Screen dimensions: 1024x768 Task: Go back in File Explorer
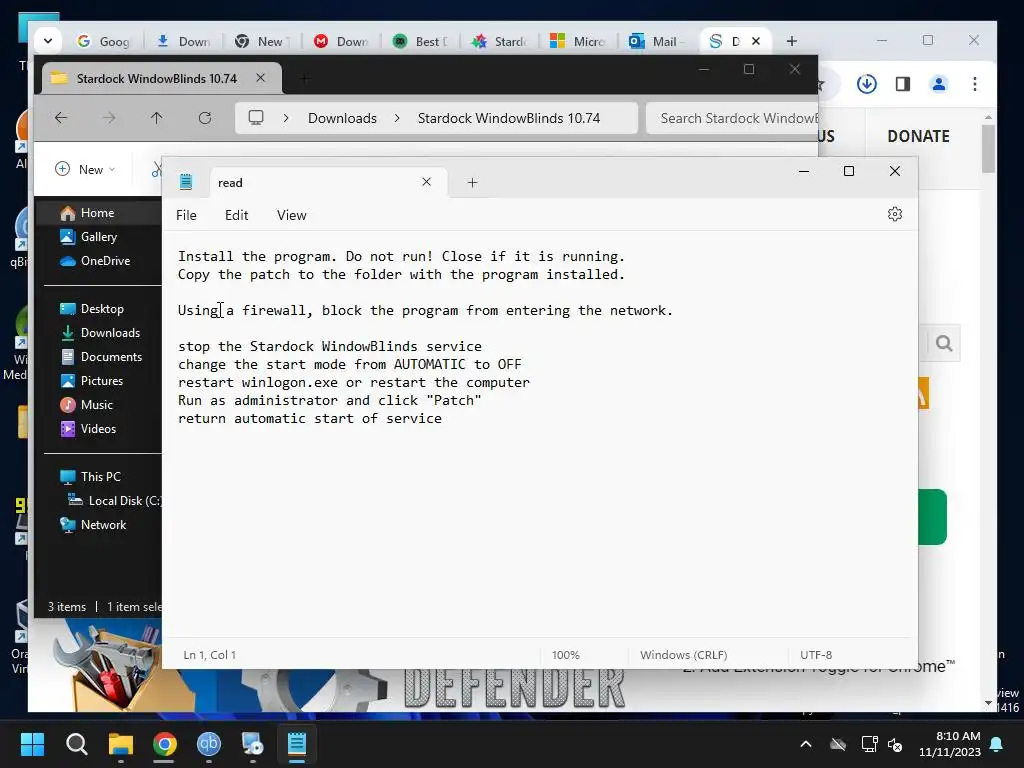tap(61, 118)
